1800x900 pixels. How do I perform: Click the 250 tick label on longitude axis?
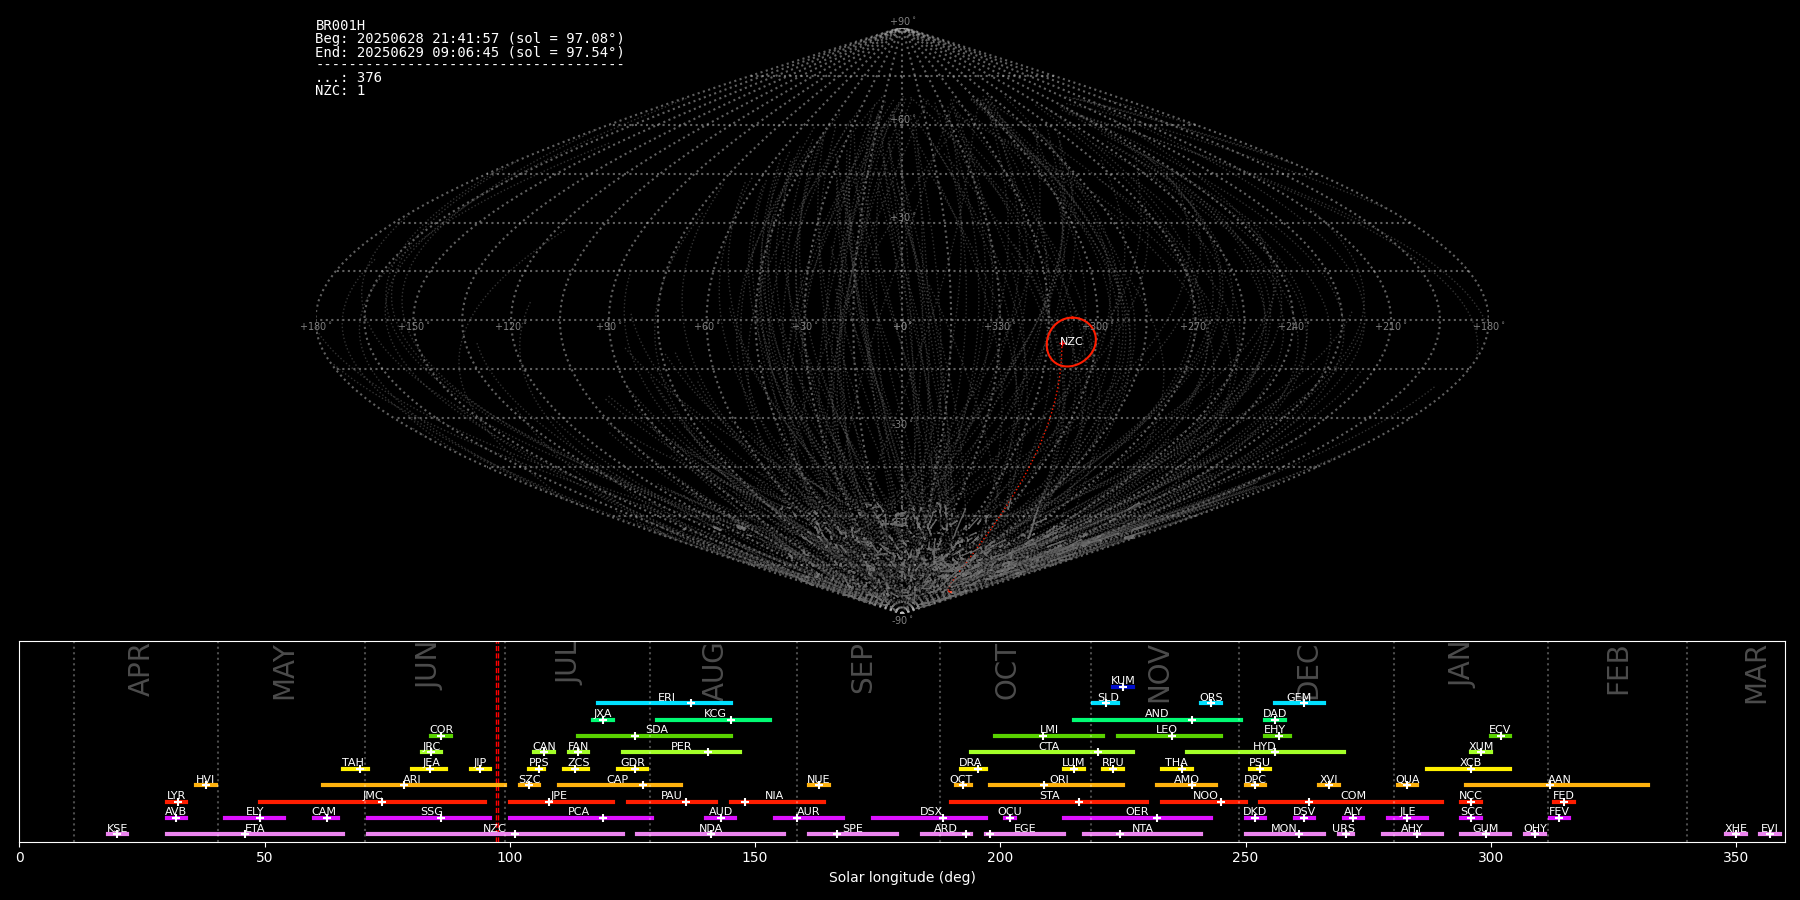pos(1245,857)
